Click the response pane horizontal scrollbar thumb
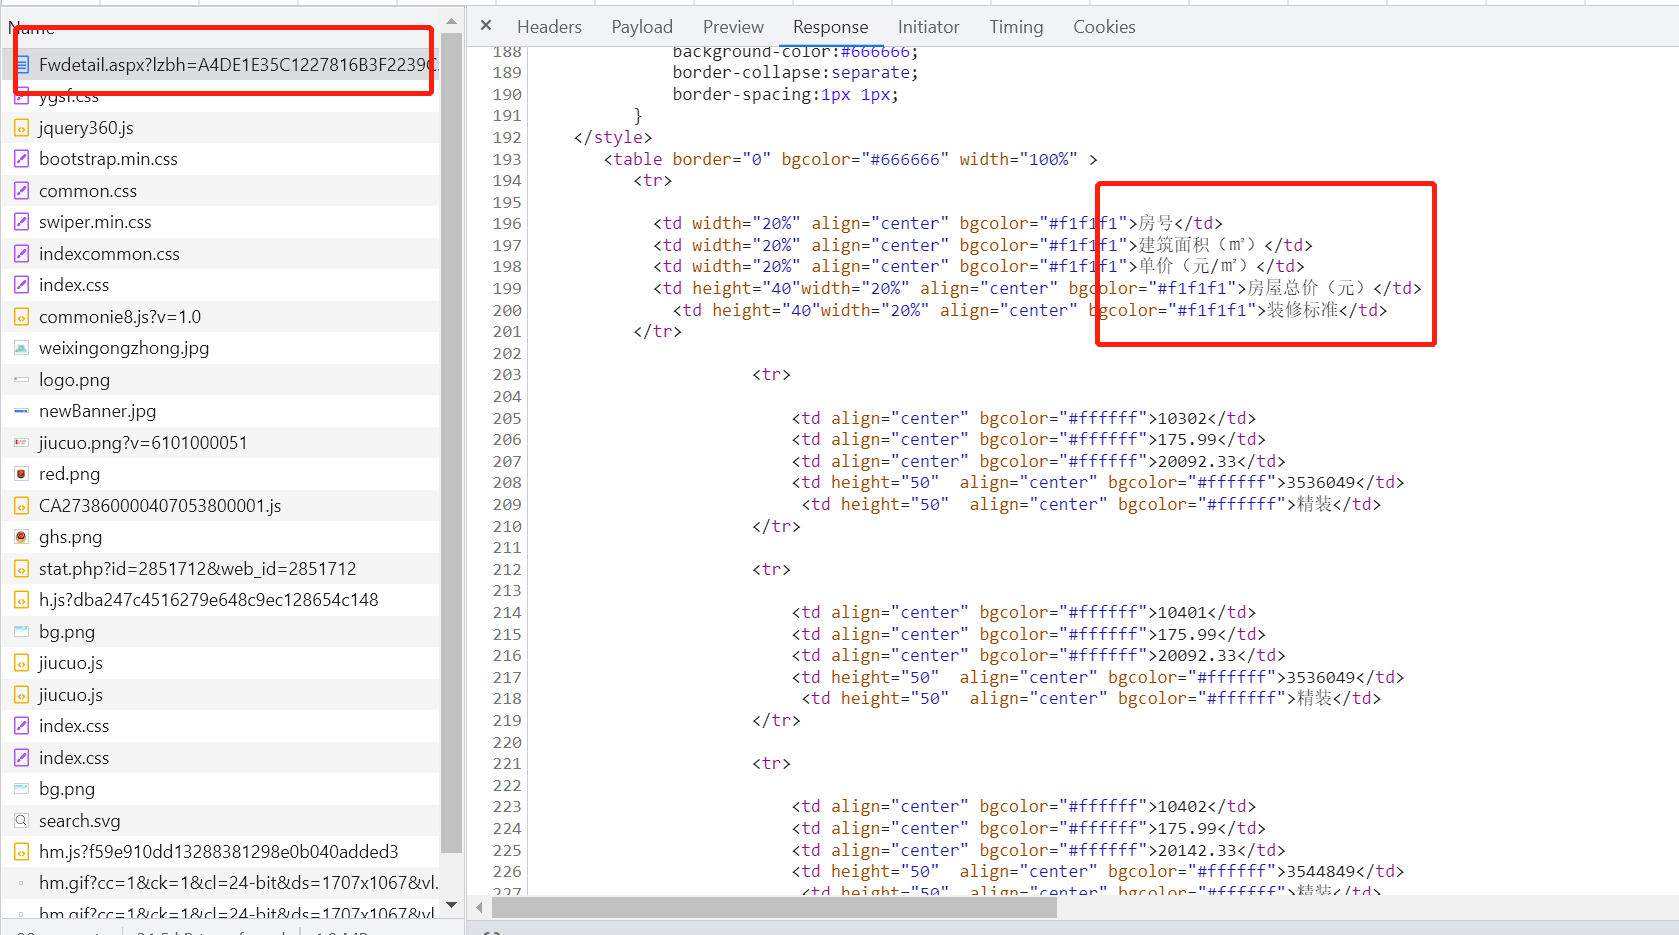1679x935 pixels. click(x=774, y=907)
